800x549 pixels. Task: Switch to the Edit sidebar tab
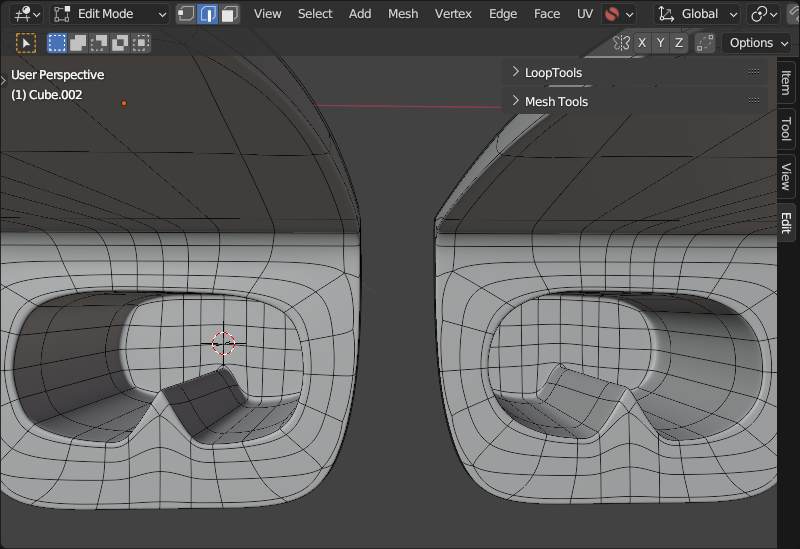click(x=786, y=222)
